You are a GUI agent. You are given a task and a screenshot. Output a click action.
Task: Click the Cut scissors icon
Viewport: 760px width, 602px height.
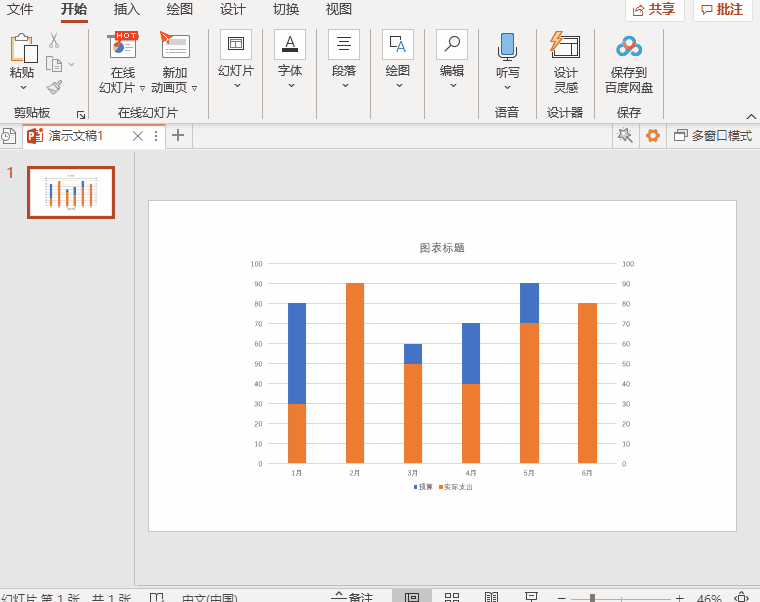[x=54, y=41]
